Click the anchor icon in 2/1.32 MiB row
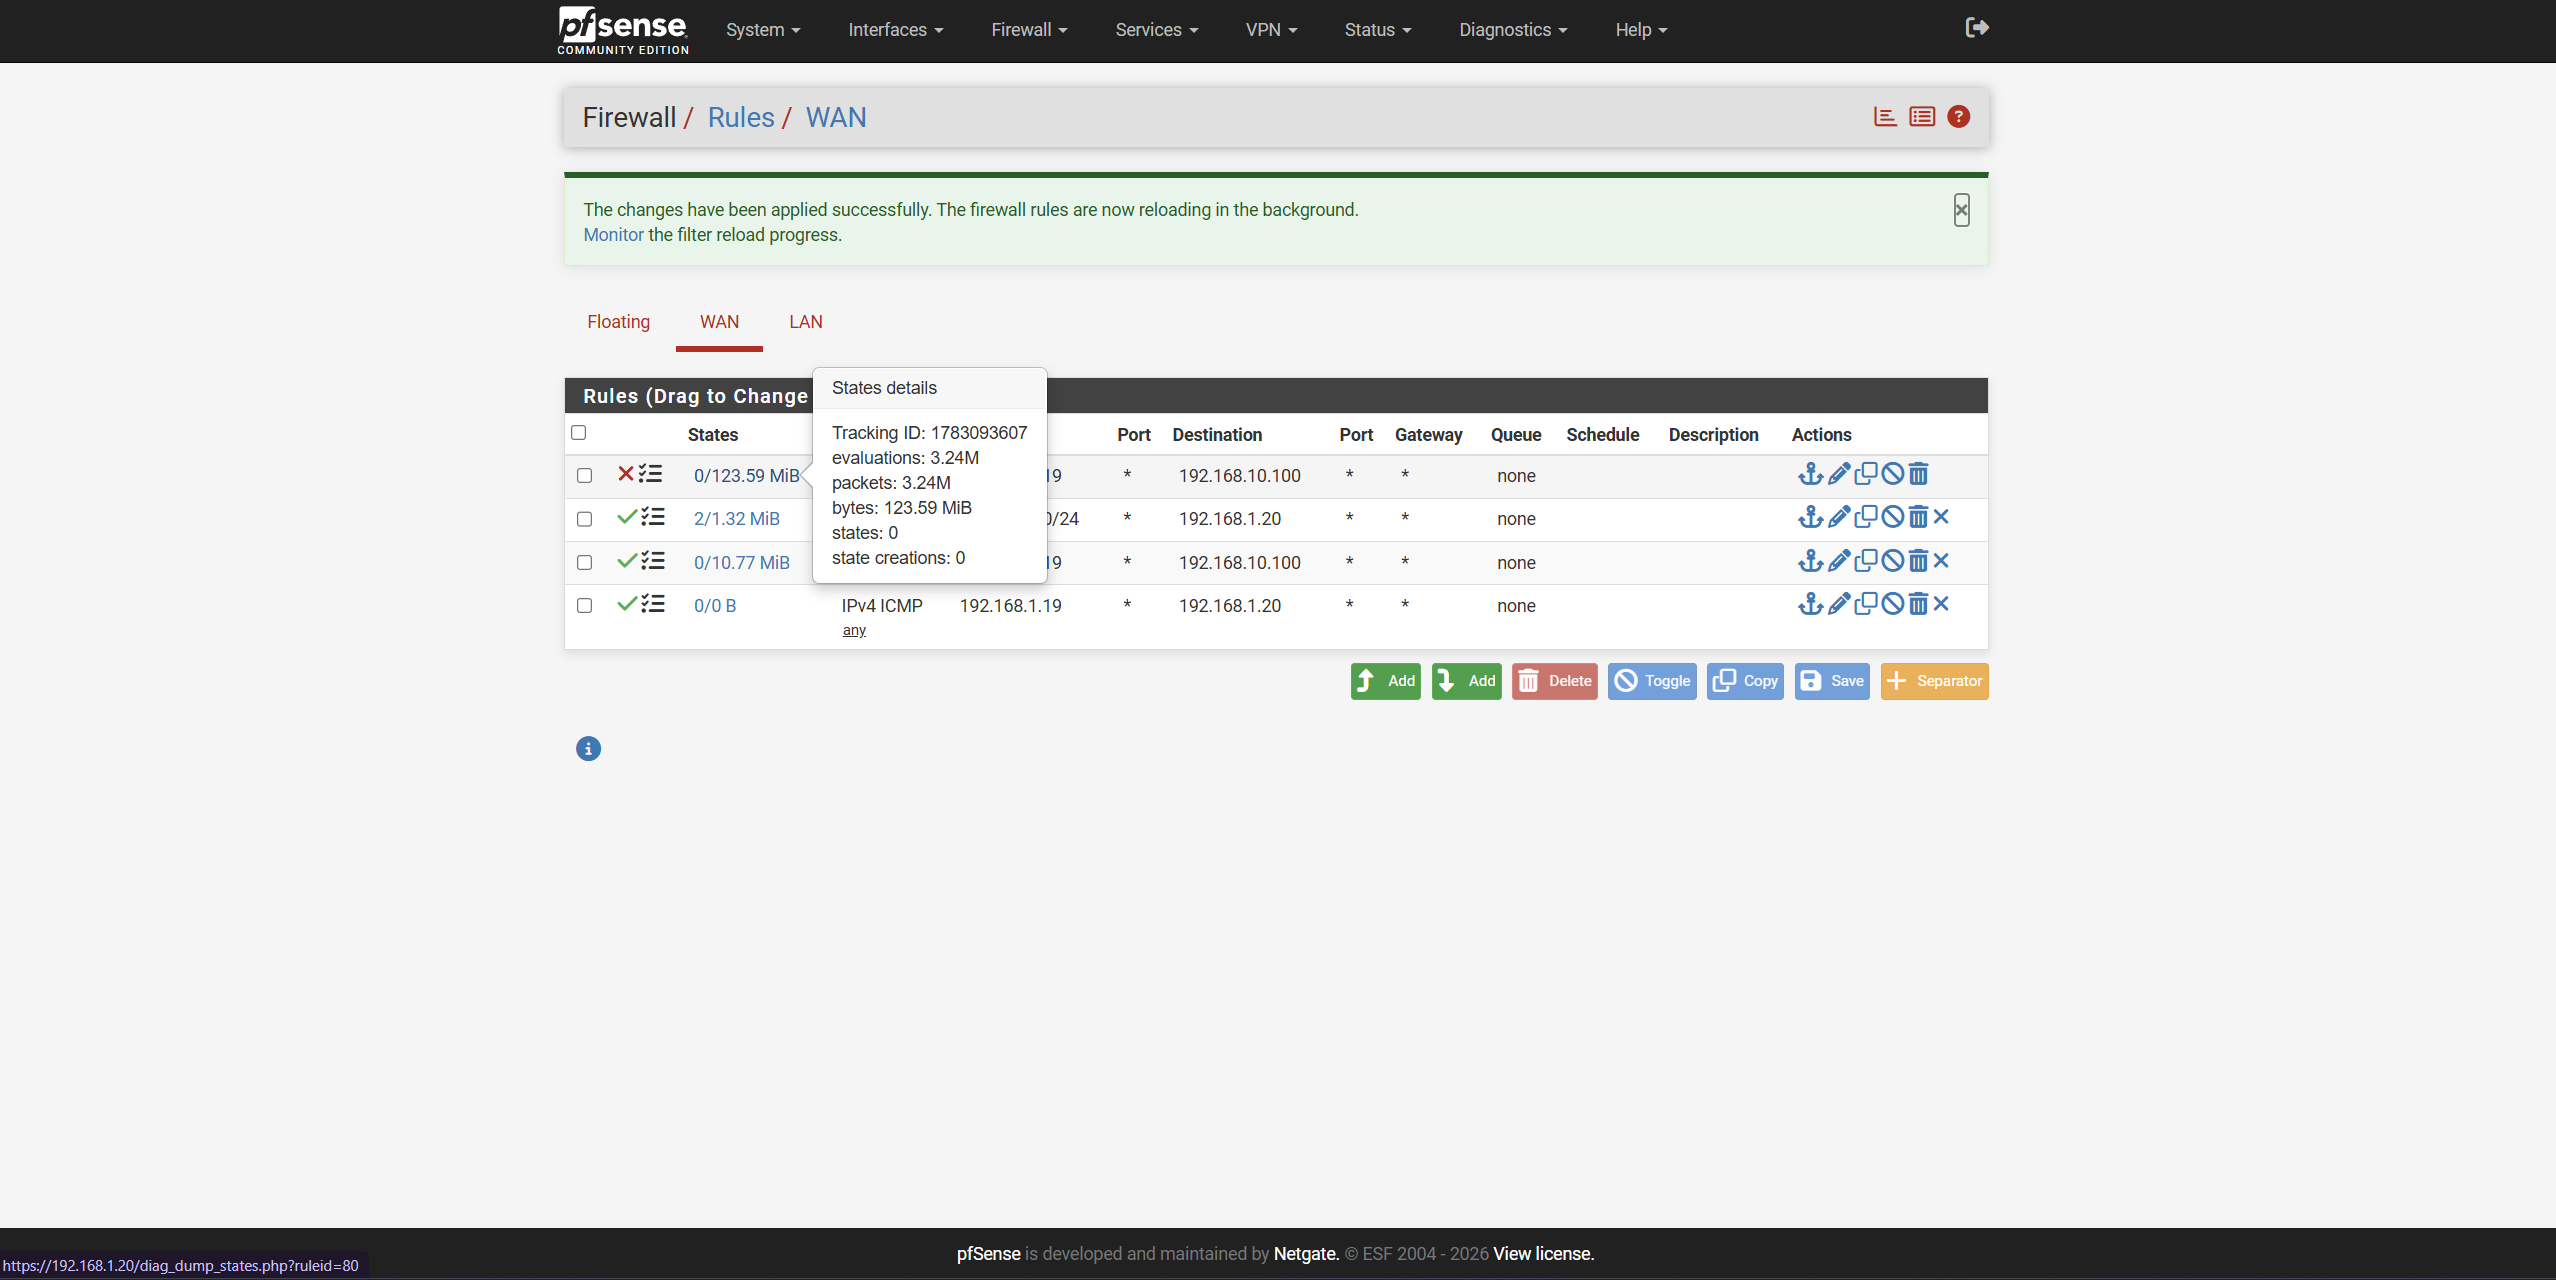The image size is (2556, 1280). click(x=1810, y=517)
